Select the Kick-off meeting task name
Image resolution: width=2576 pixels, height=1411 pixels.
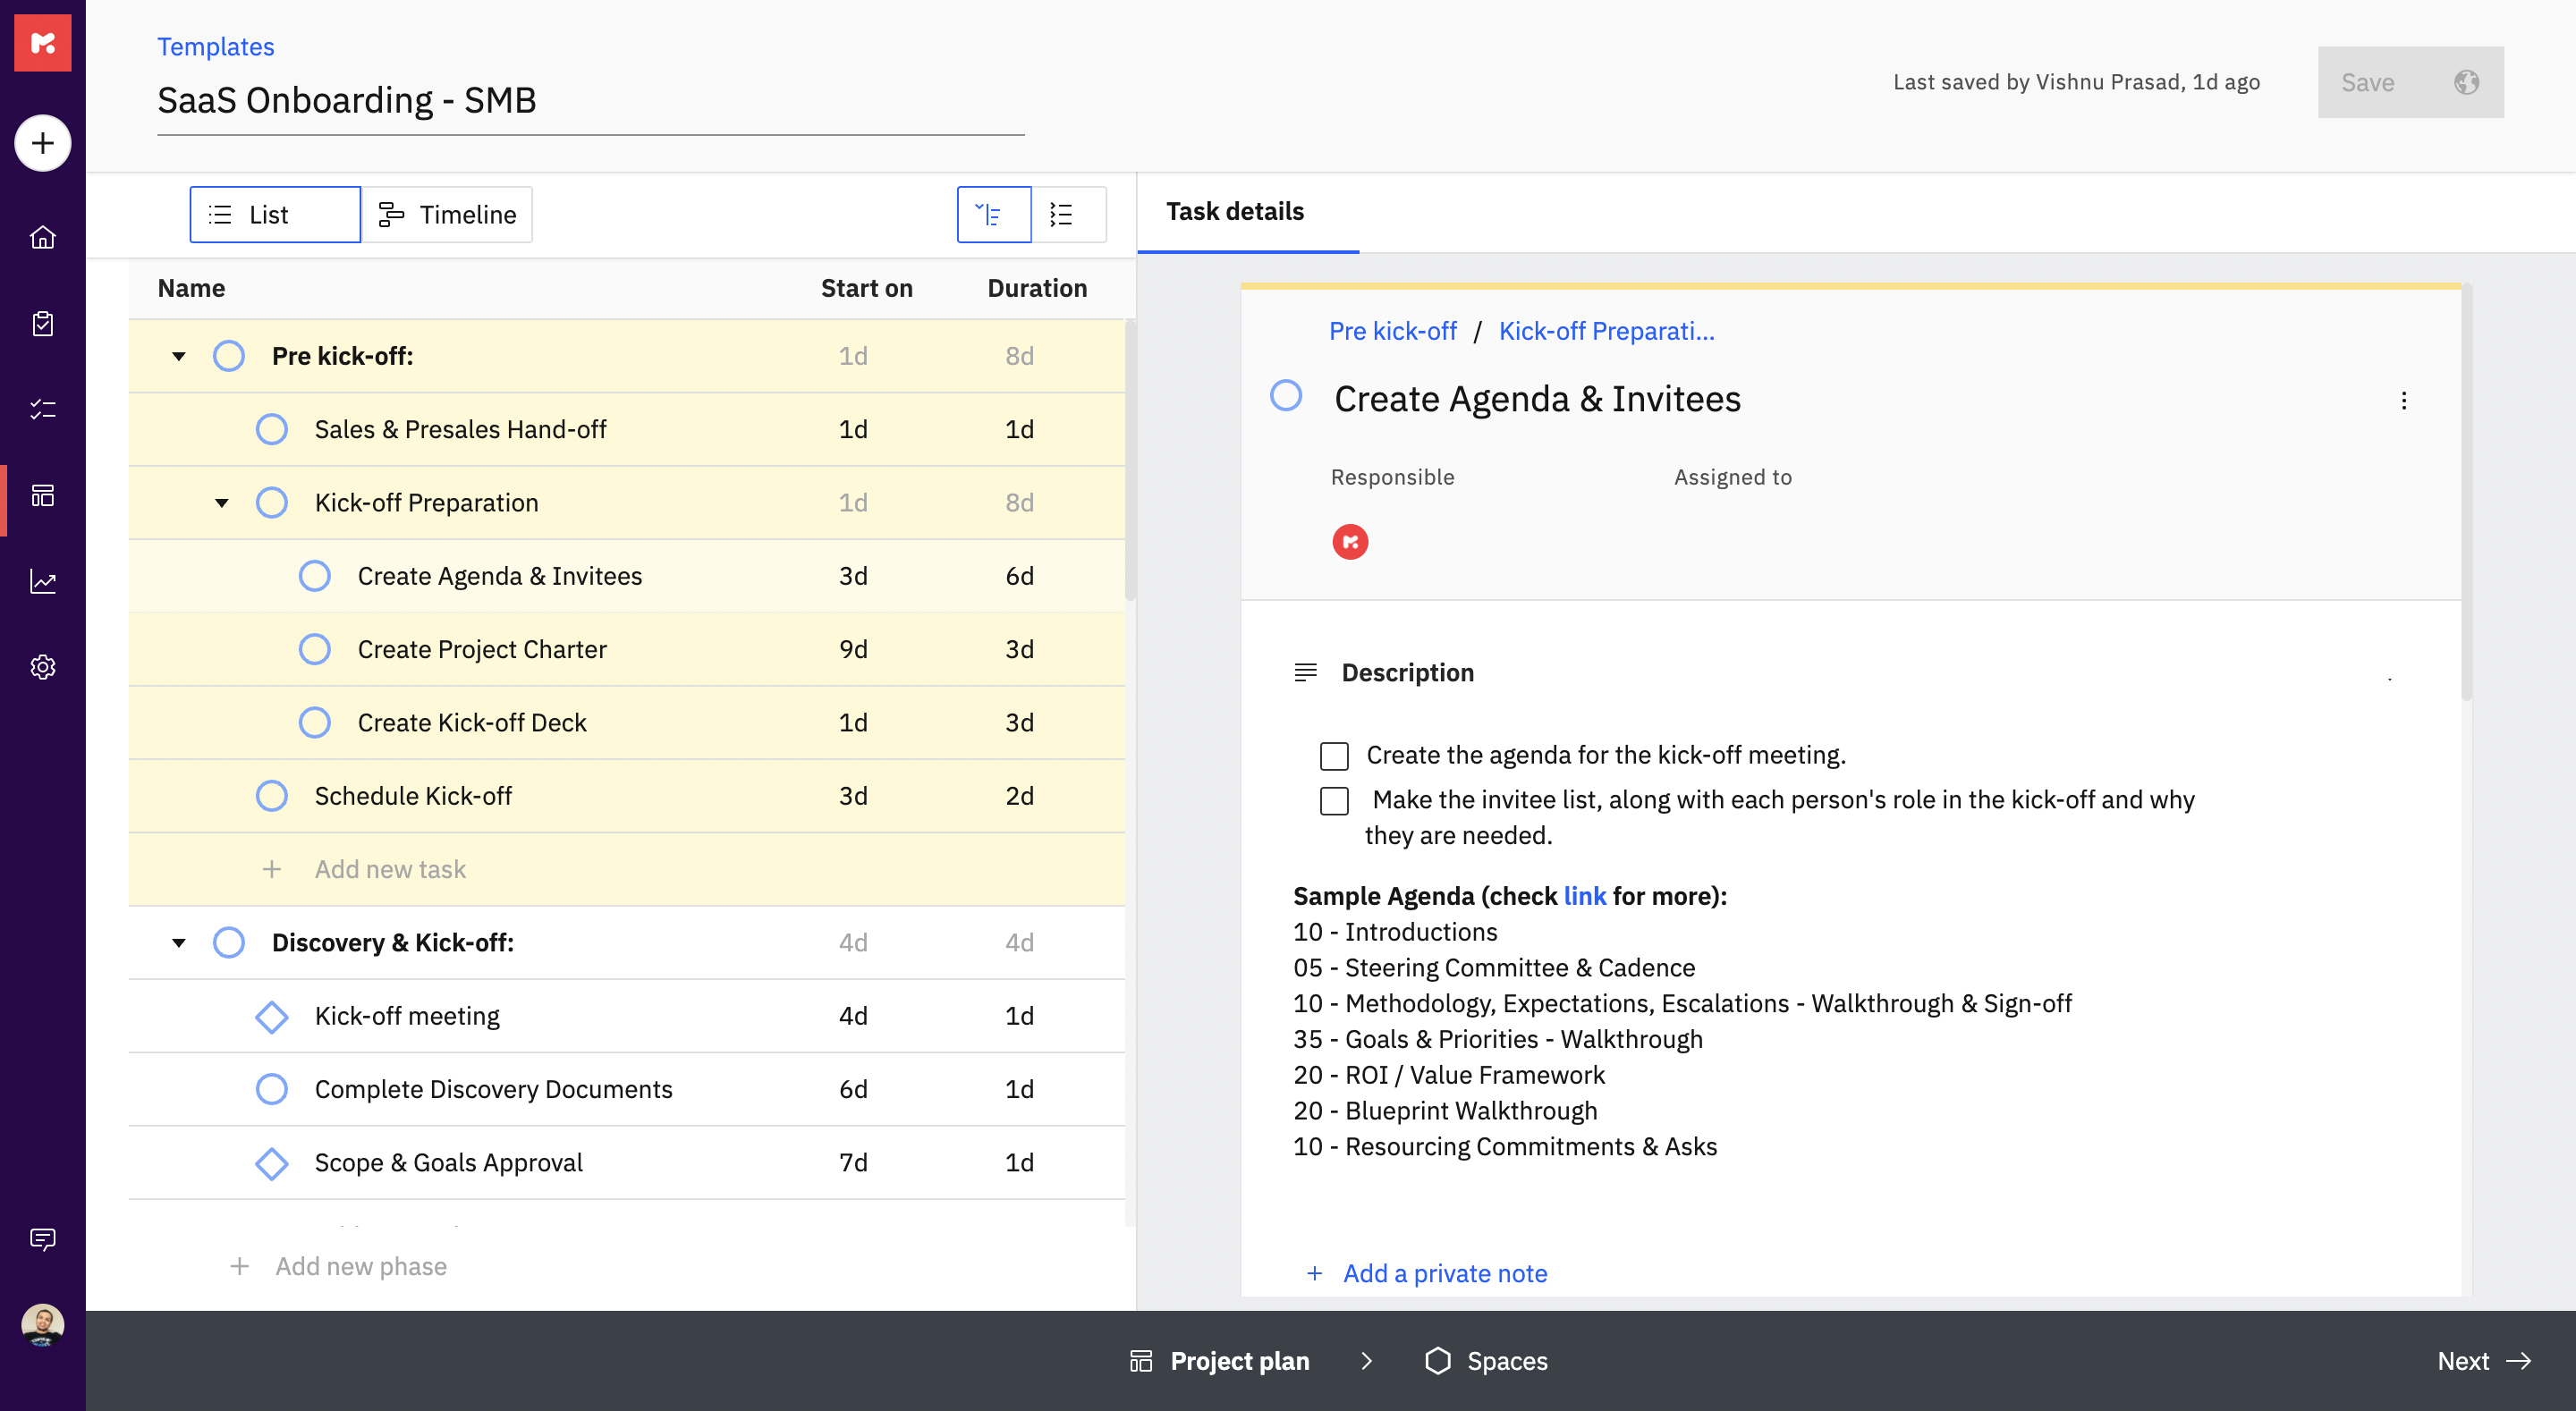[407, 1016]
